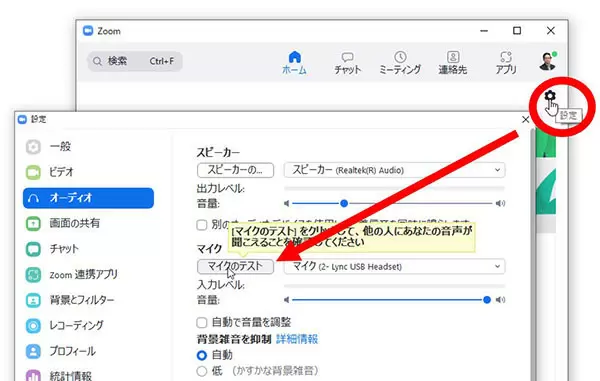Click the スピーカーの... test button
Image resolution: width=600 pixels, height=381 pixels.
tap(235, 170)
